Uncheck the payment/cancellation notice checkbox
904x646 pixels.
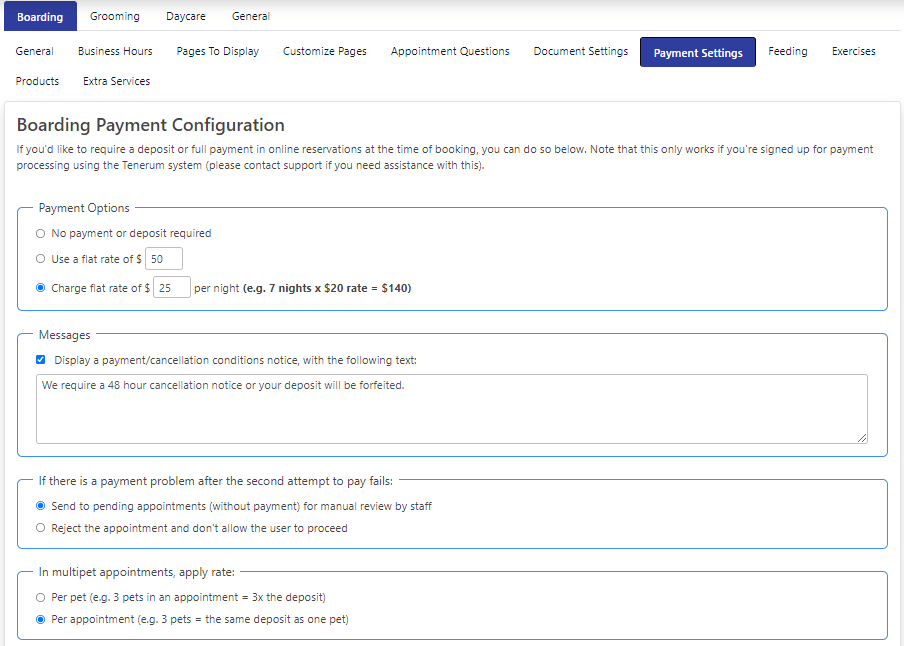tap(41, 360)
